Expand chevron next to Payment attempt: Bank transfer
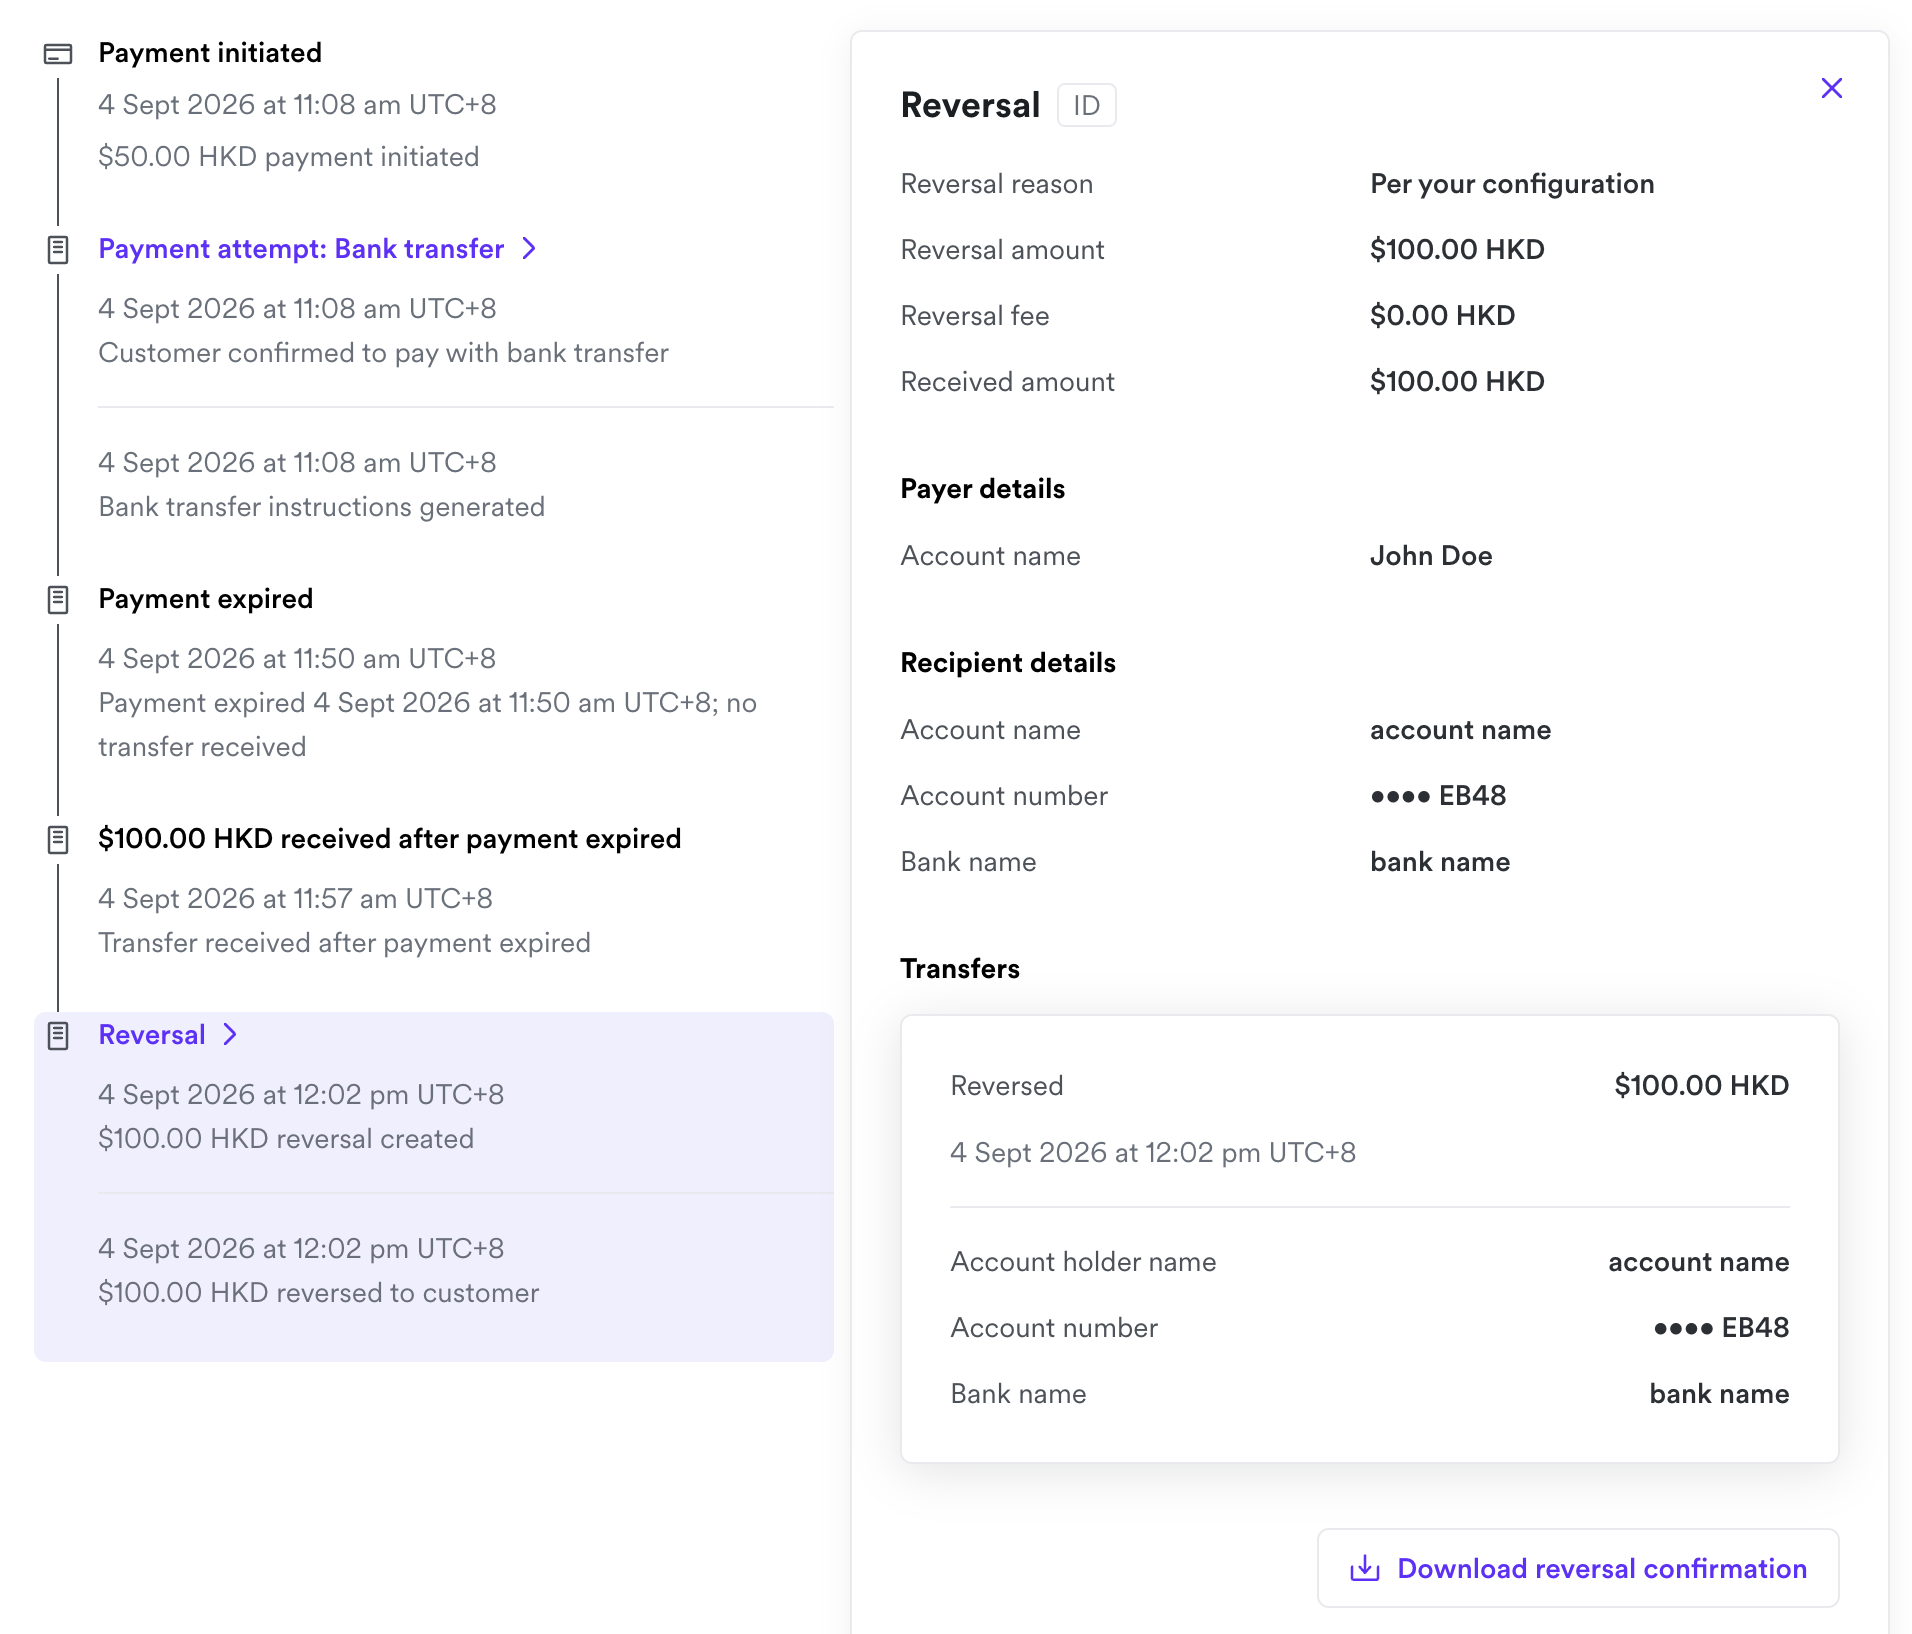 (x=529, y=248)
